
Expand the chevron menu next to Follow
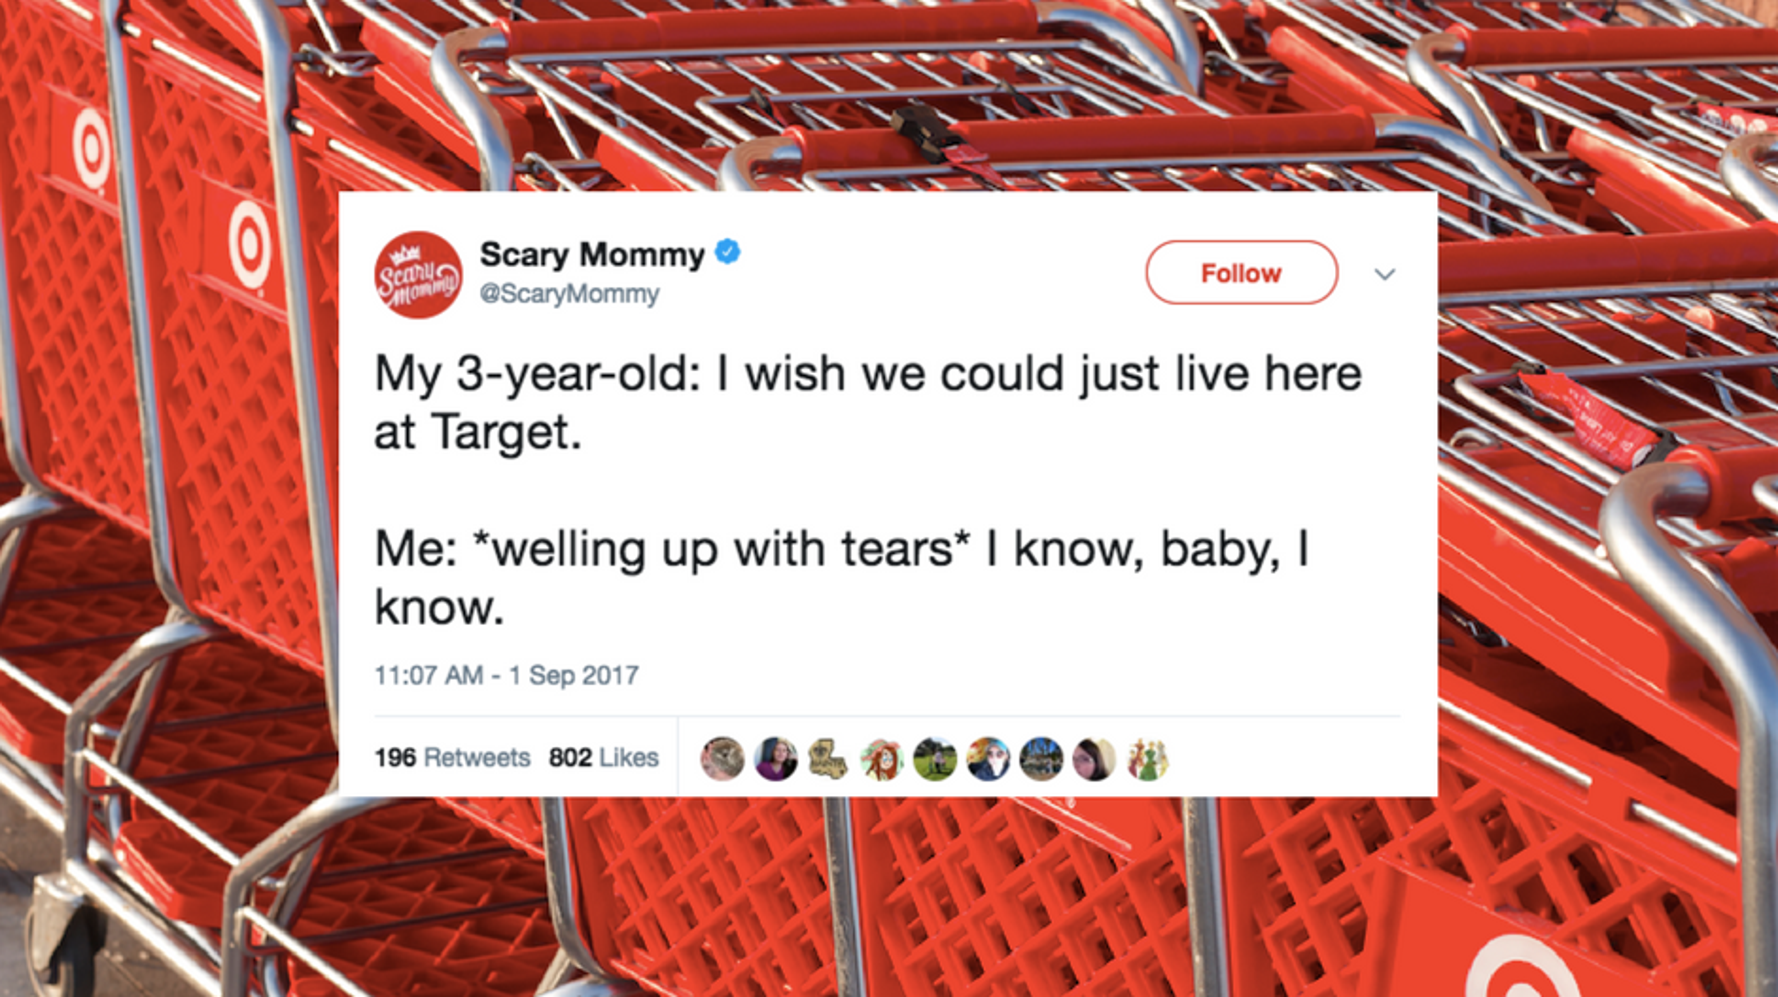tap(1384, 274)
